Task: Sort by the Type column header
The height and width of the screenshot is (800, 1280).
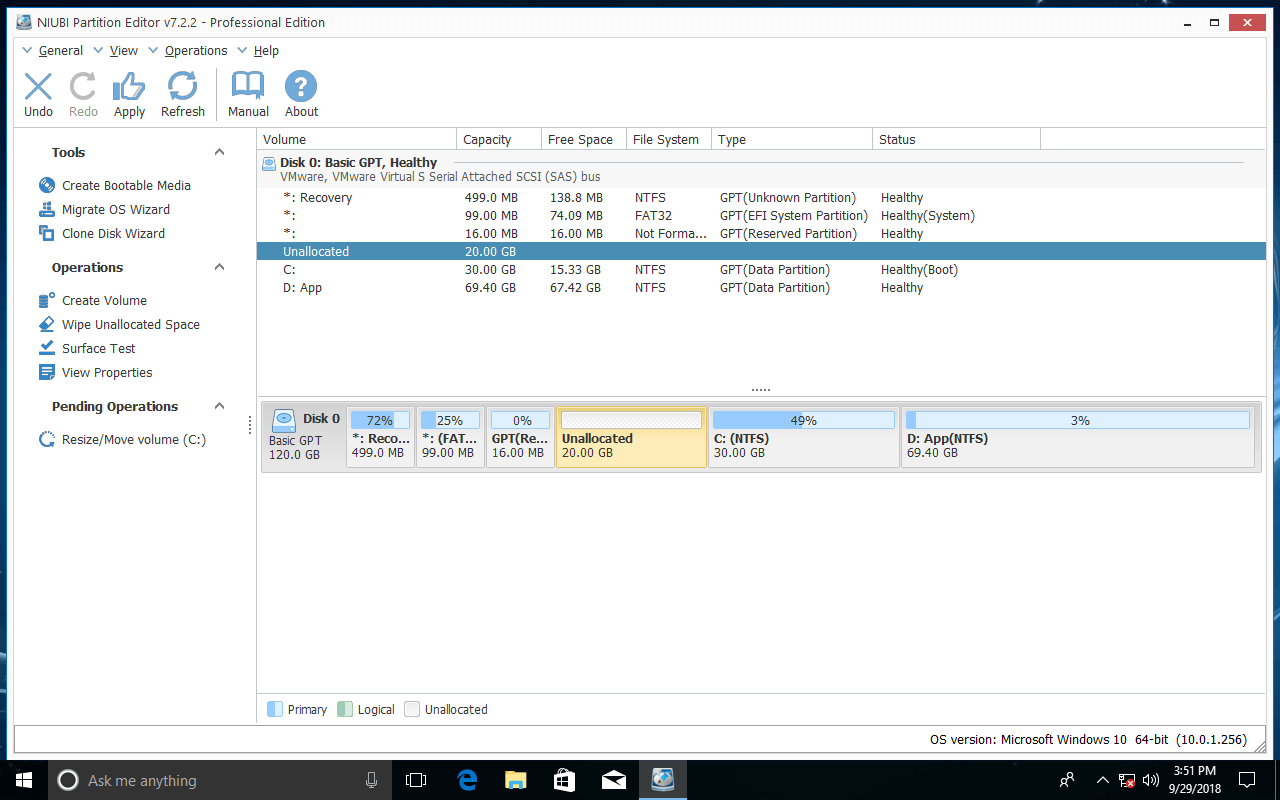Action: coord(792,139)
